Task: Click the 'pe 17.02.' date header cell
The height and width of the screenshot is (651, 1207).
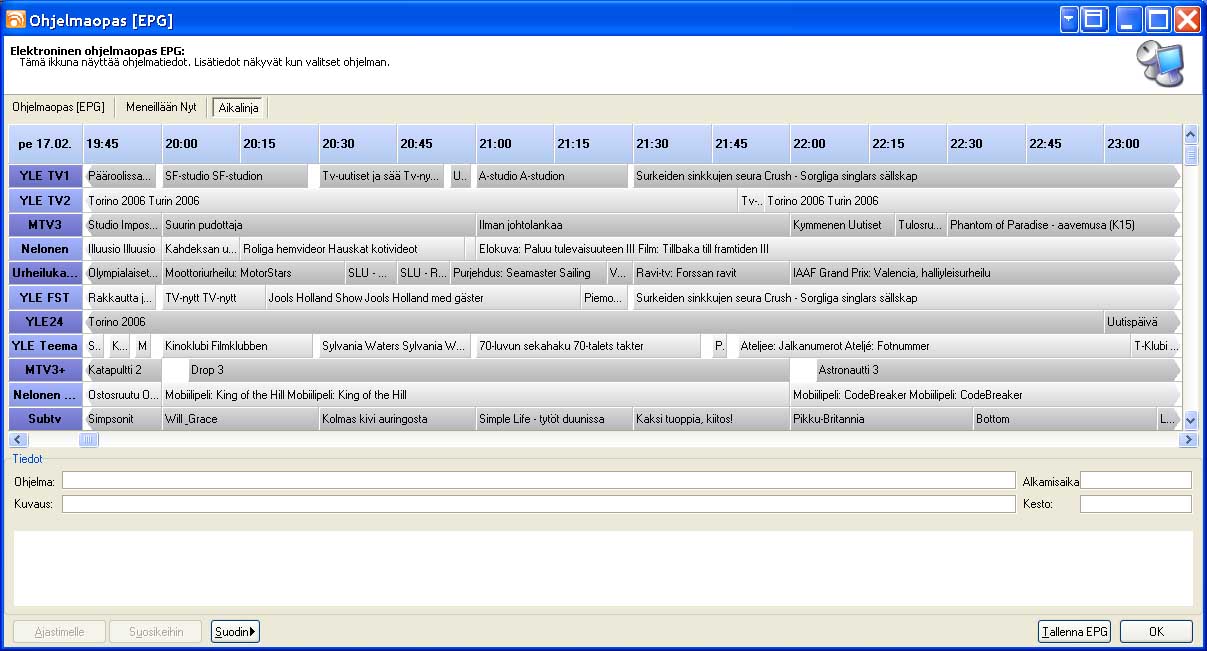Action: pyautogui.click(x=45, y=144)
